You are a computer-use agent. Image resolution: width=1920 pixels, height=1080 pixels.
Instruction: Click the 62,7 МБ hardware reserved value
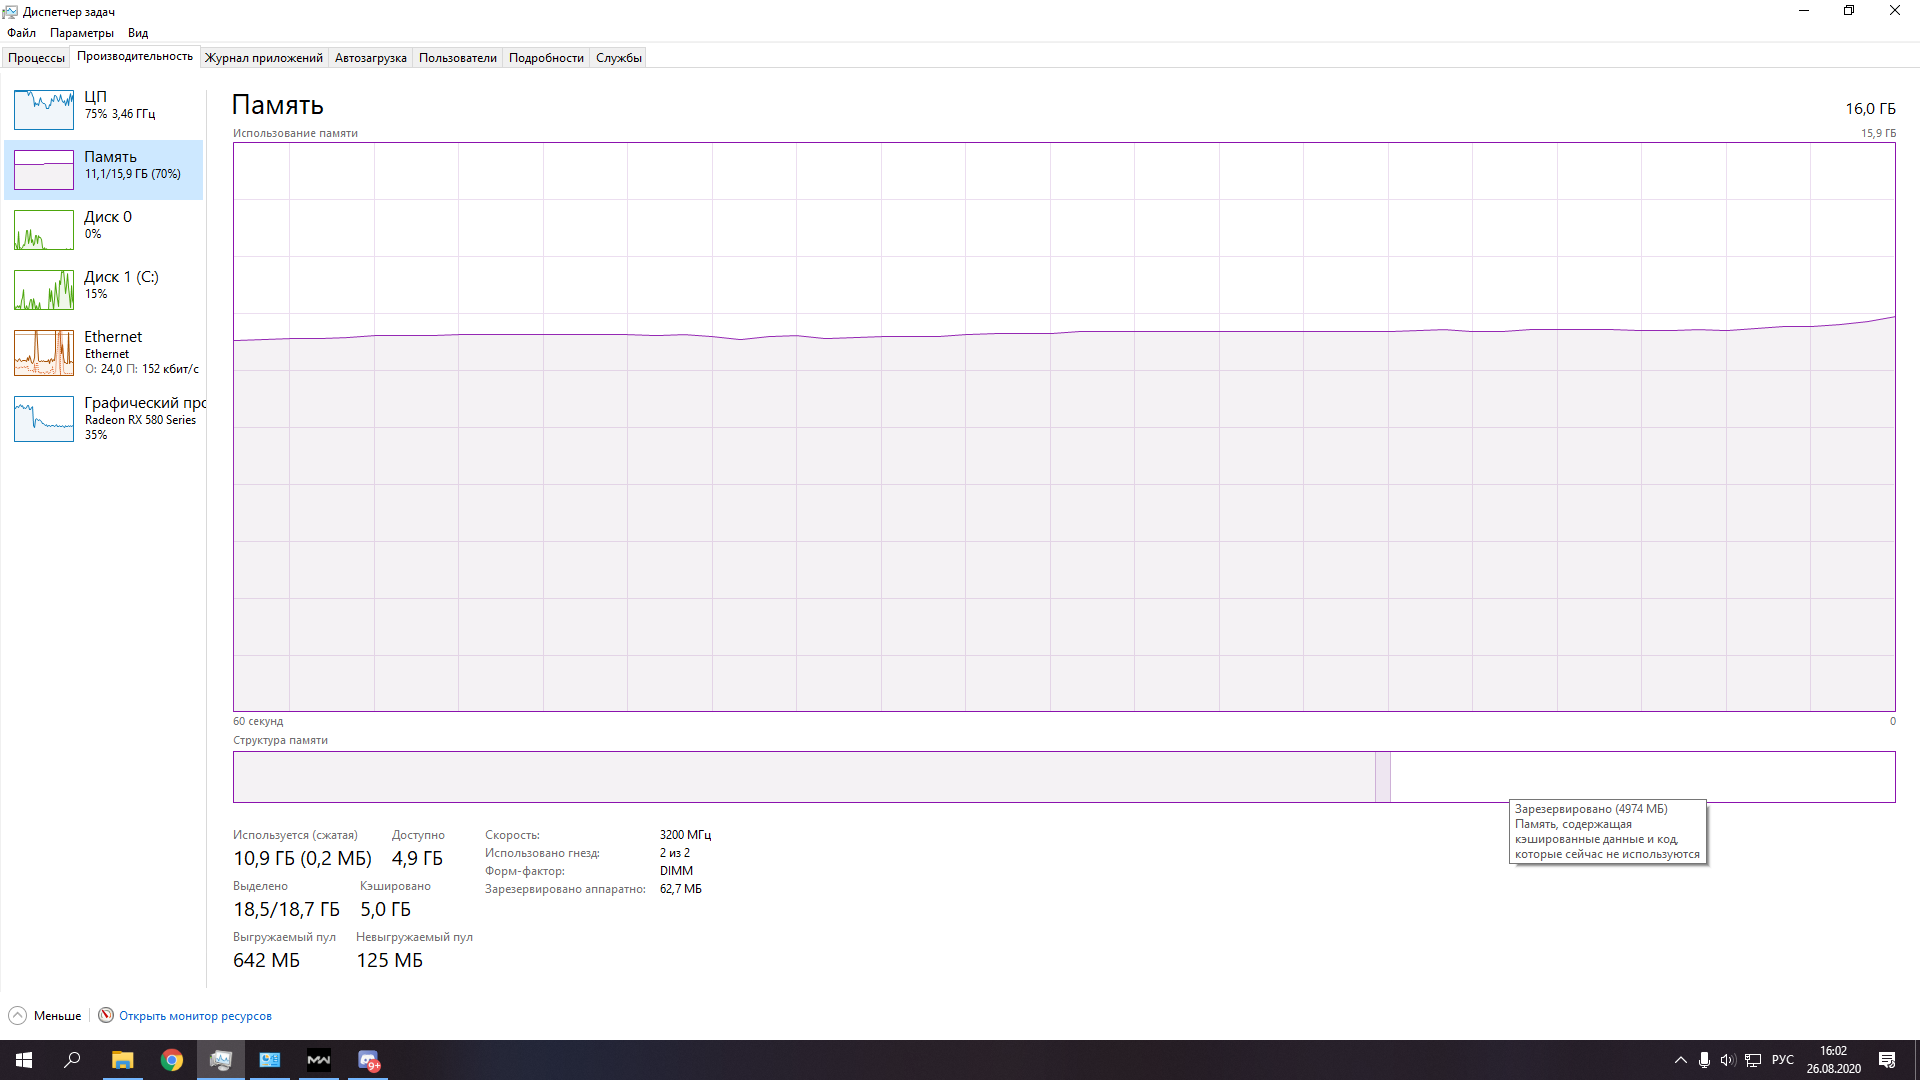[x=680, y=889]
